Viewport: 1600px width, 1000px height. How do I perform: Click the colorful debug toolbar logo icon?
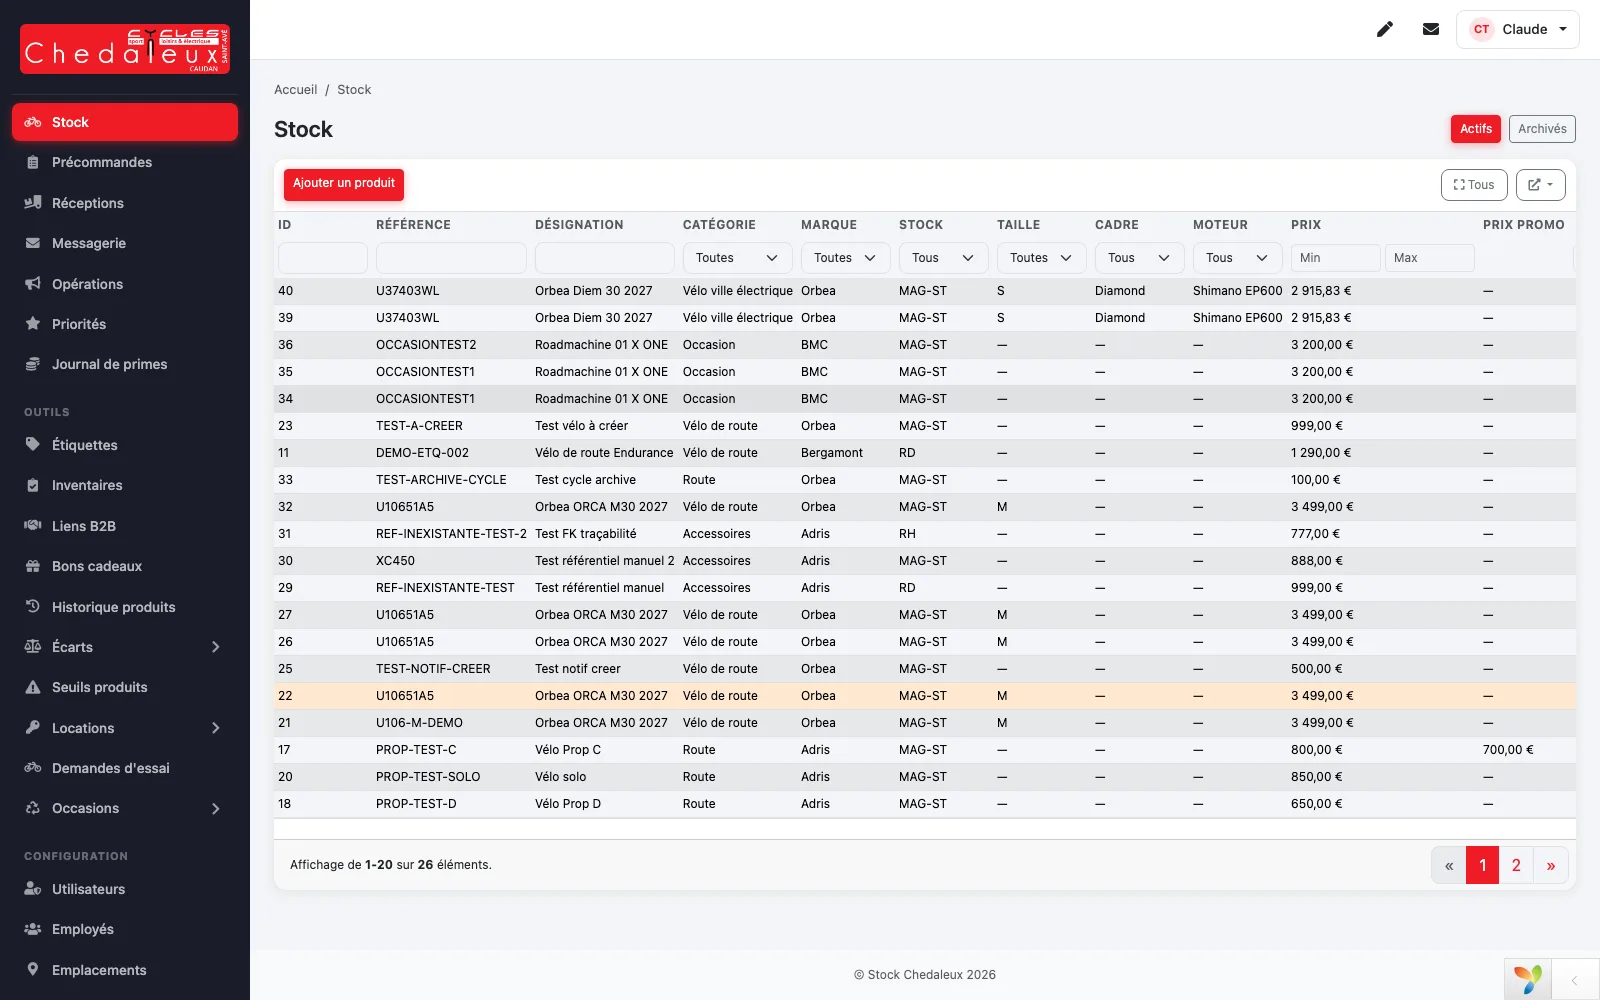pyautogui.click(x=1528, y=979)
